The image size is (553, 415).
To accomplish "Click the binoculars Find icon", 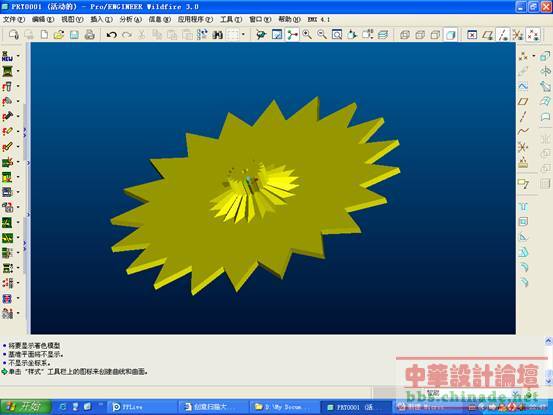I will 218,35.
